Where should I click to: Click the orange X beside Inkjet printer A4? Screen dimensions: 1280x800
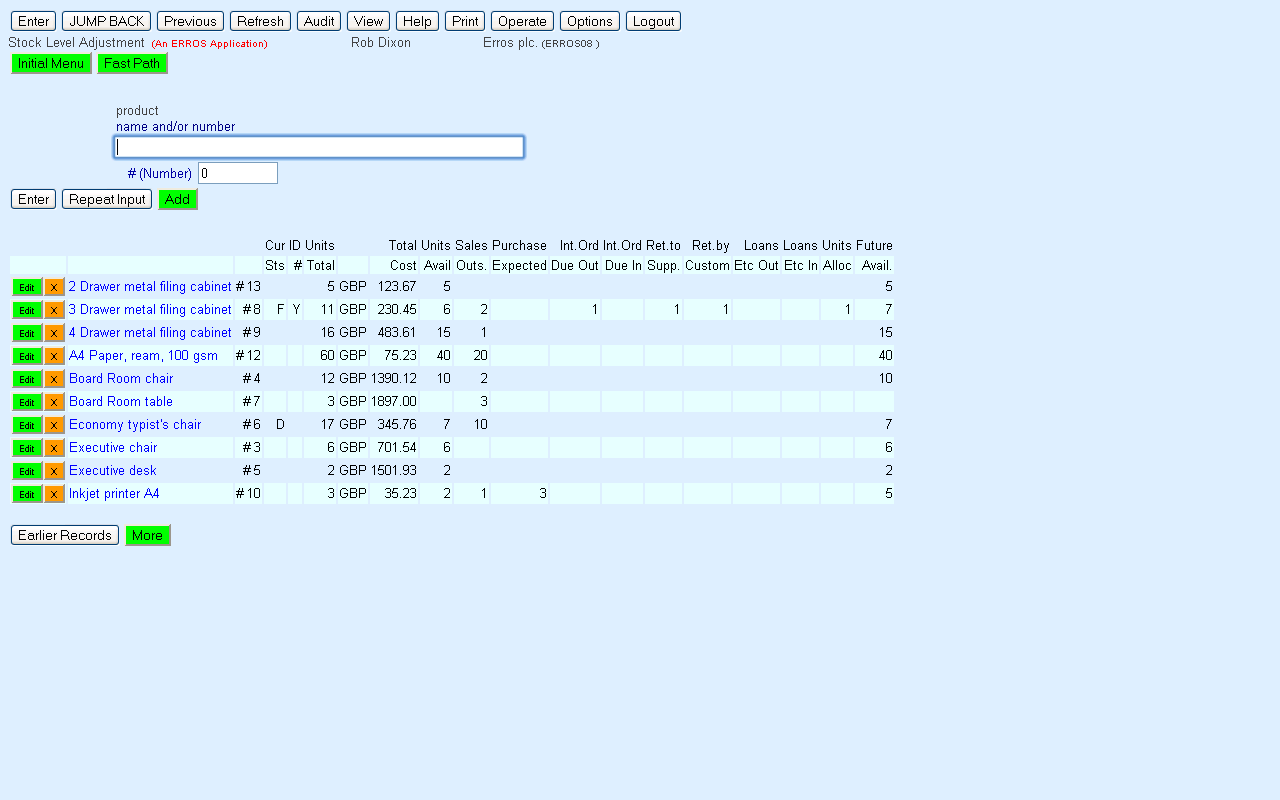[54, 494]
